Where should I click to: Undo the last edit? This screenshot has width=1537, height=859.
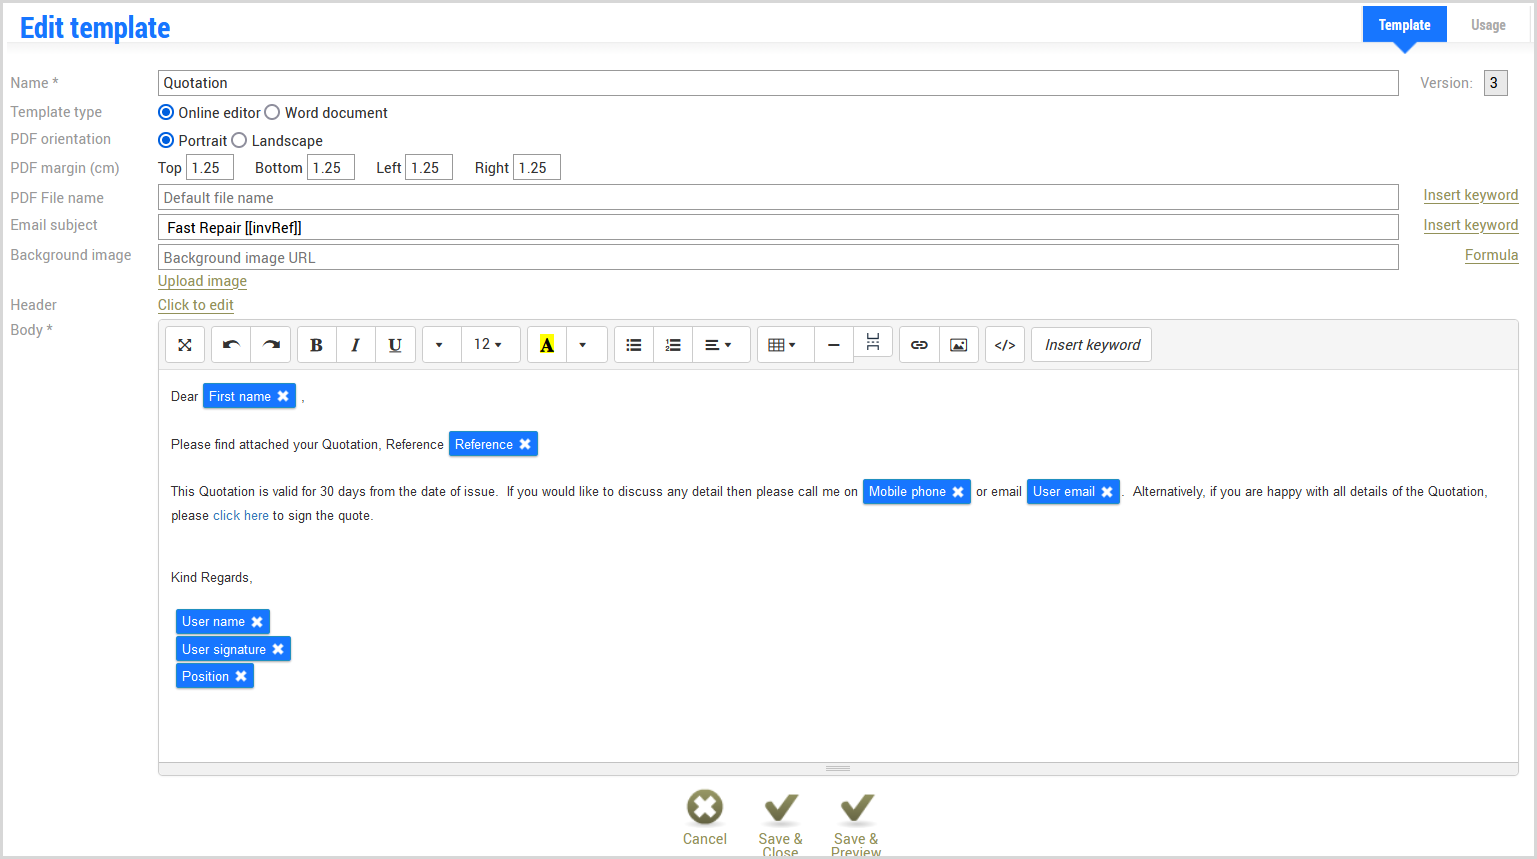pyautogui.click(x=231, y=345)
